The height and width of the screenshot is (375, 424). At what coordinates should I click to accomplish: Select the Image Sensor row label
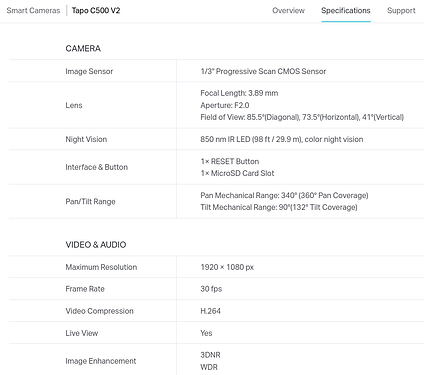pyautogui.click(x=89, y=71)
